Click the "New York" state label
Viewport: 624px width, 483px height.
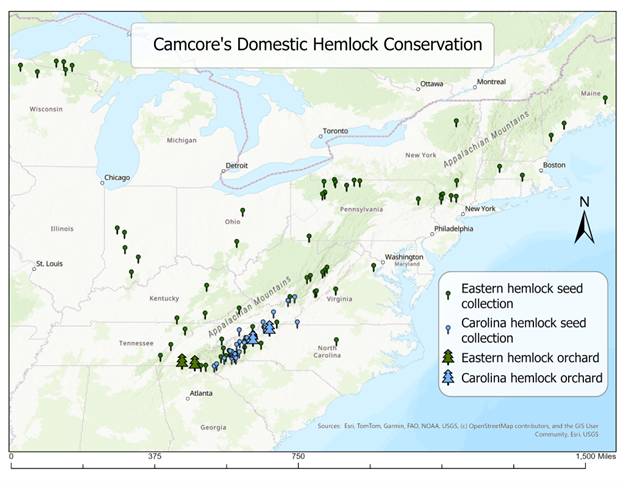pyautogui.click(x=421, y=155)
